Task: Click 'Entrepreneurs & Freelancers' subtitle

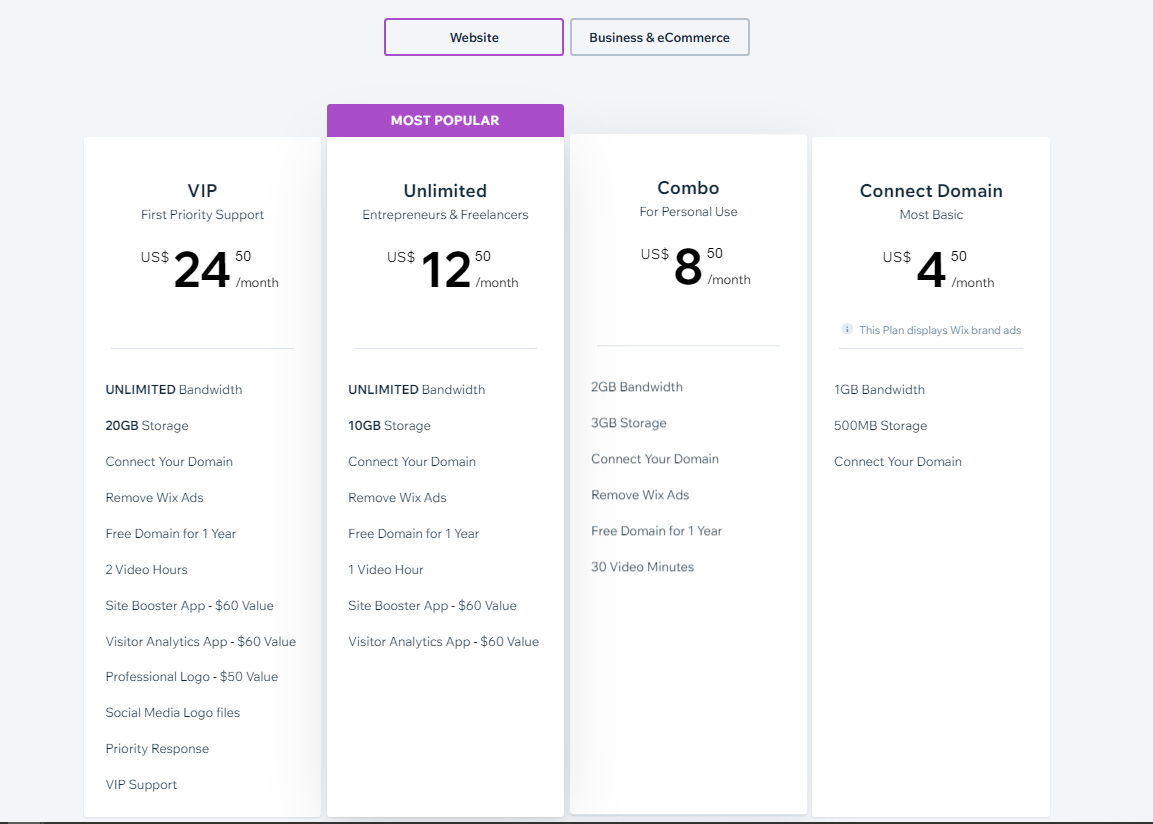Action: click(x=445, y=215)
